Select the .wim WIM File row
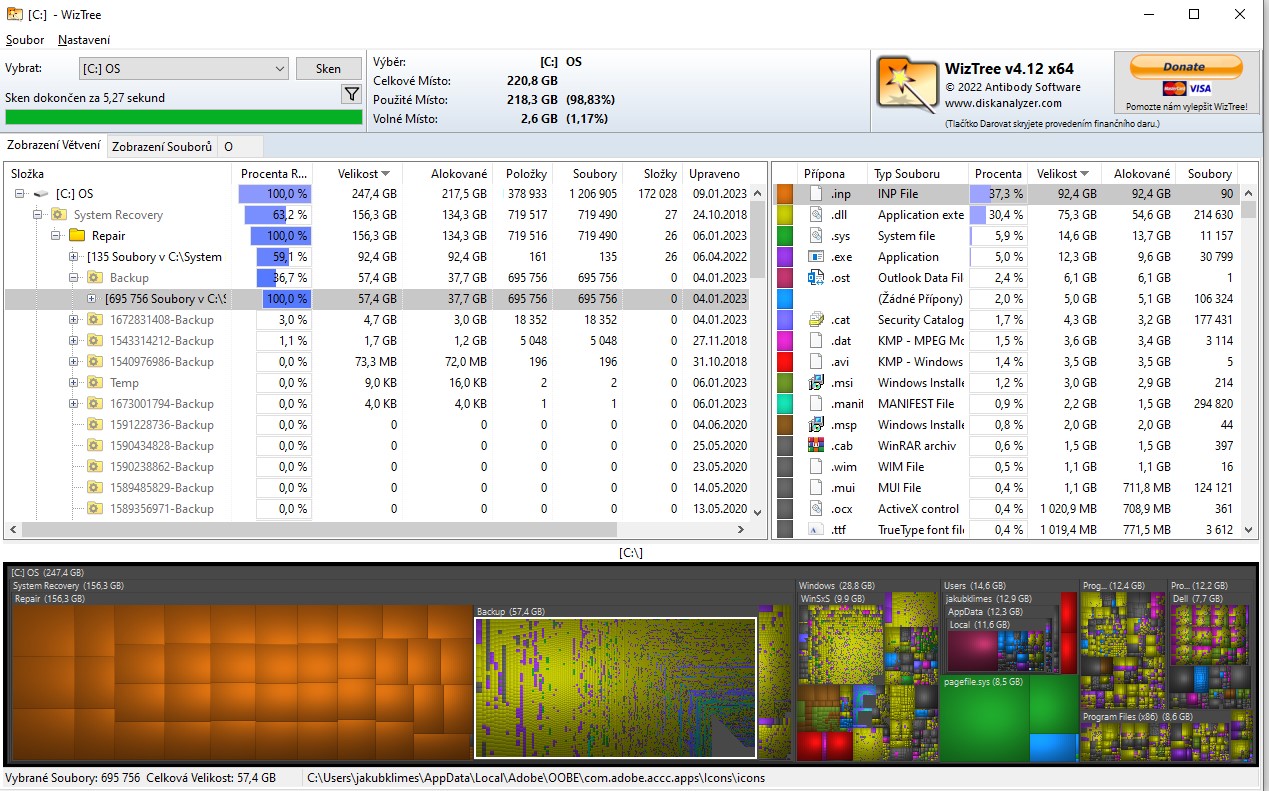This screenshot has width=1269, height=791. coord(1007,467)
